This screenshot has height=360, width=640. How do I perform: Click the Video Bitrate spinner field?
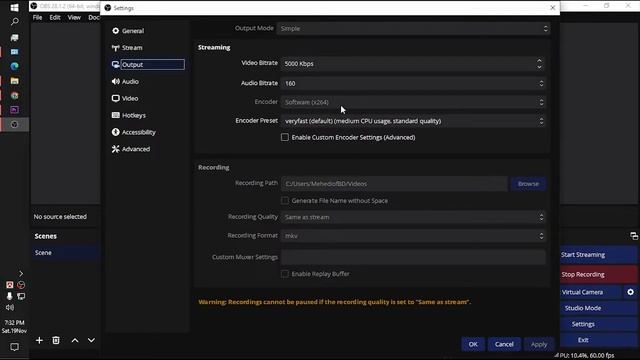[413, 64]
